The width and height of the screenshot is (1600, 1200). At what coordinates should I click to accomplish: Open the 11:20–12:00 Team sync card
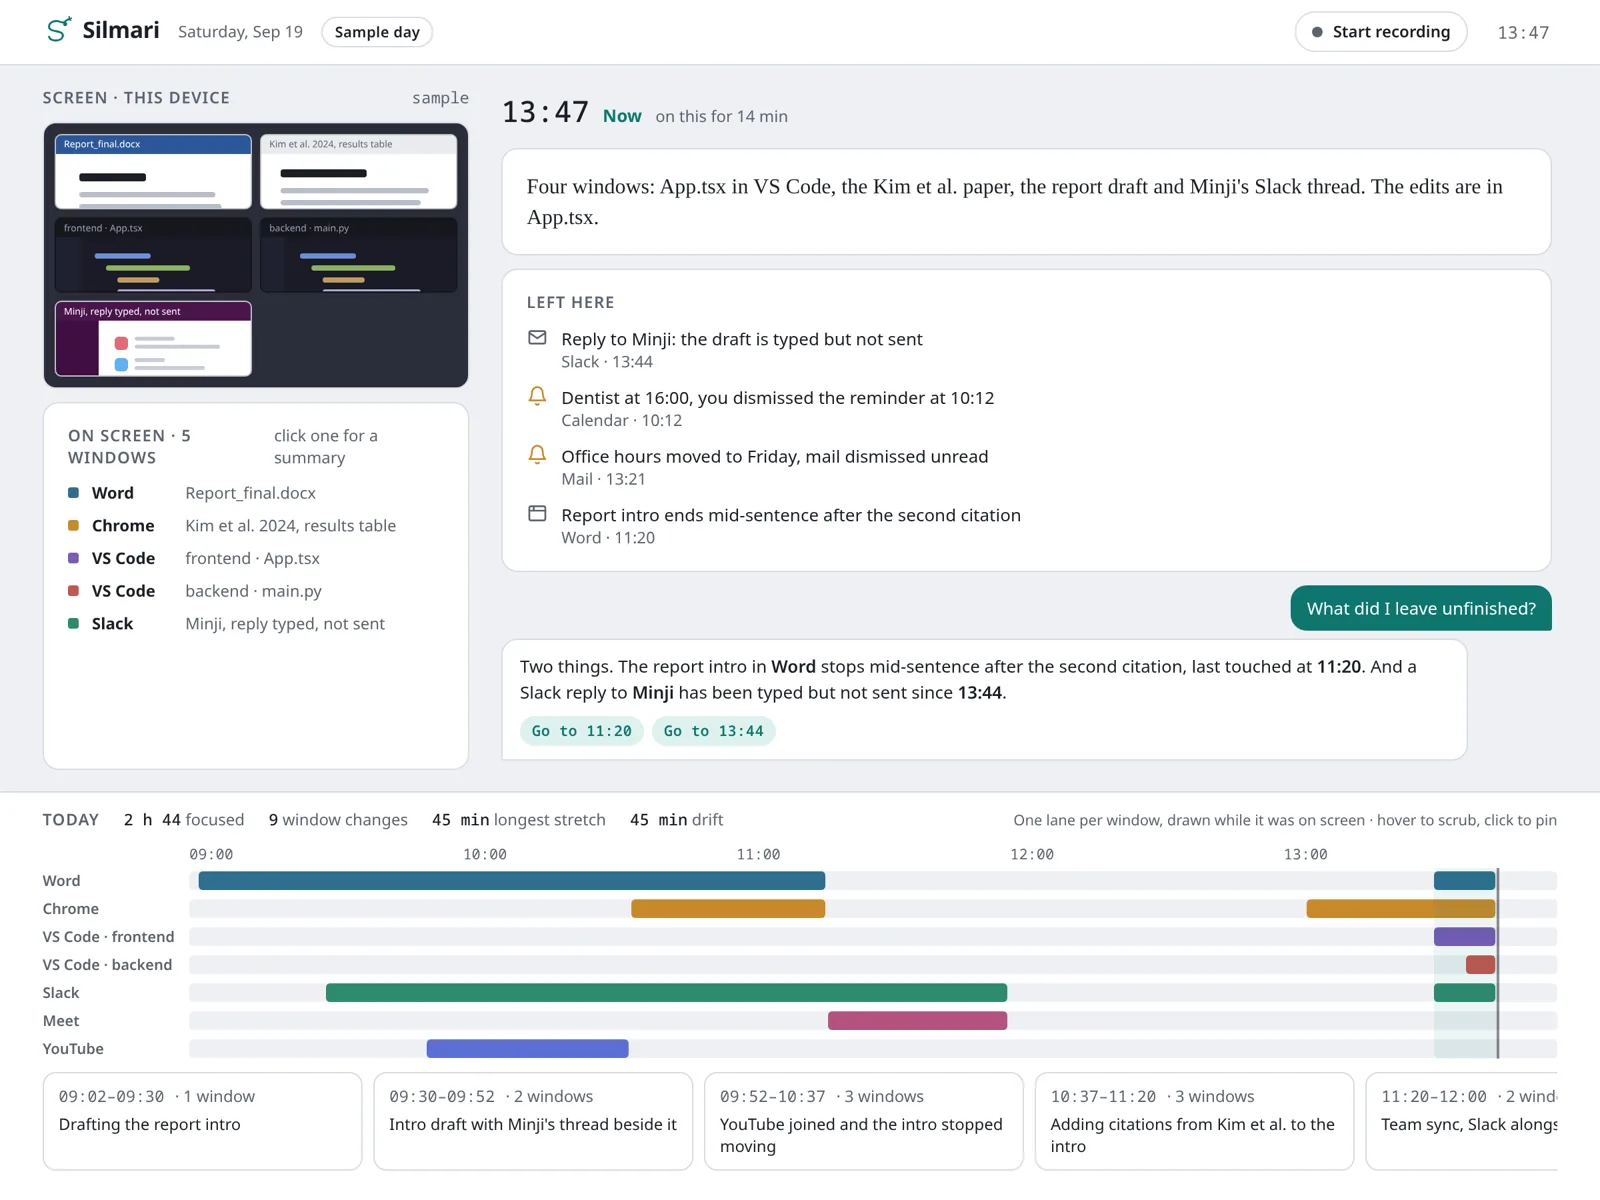point(1462,1121)
